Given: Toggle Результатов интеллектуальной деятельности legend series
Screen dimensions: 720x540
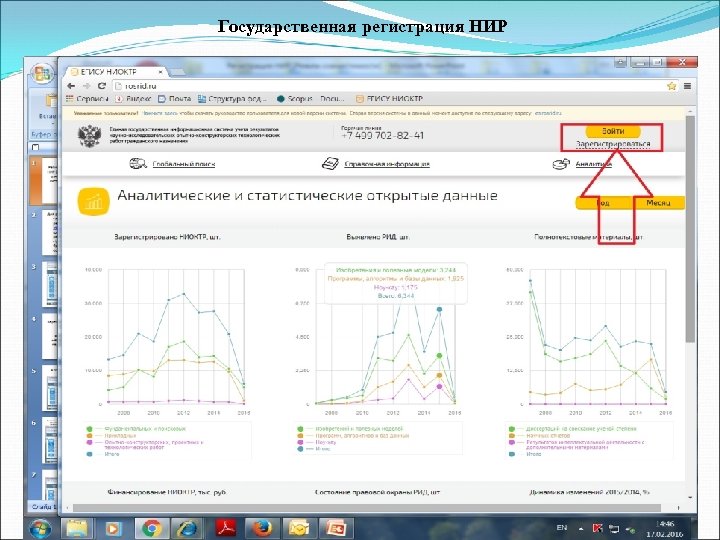Looking at the screenshot, I should [576, 444].
